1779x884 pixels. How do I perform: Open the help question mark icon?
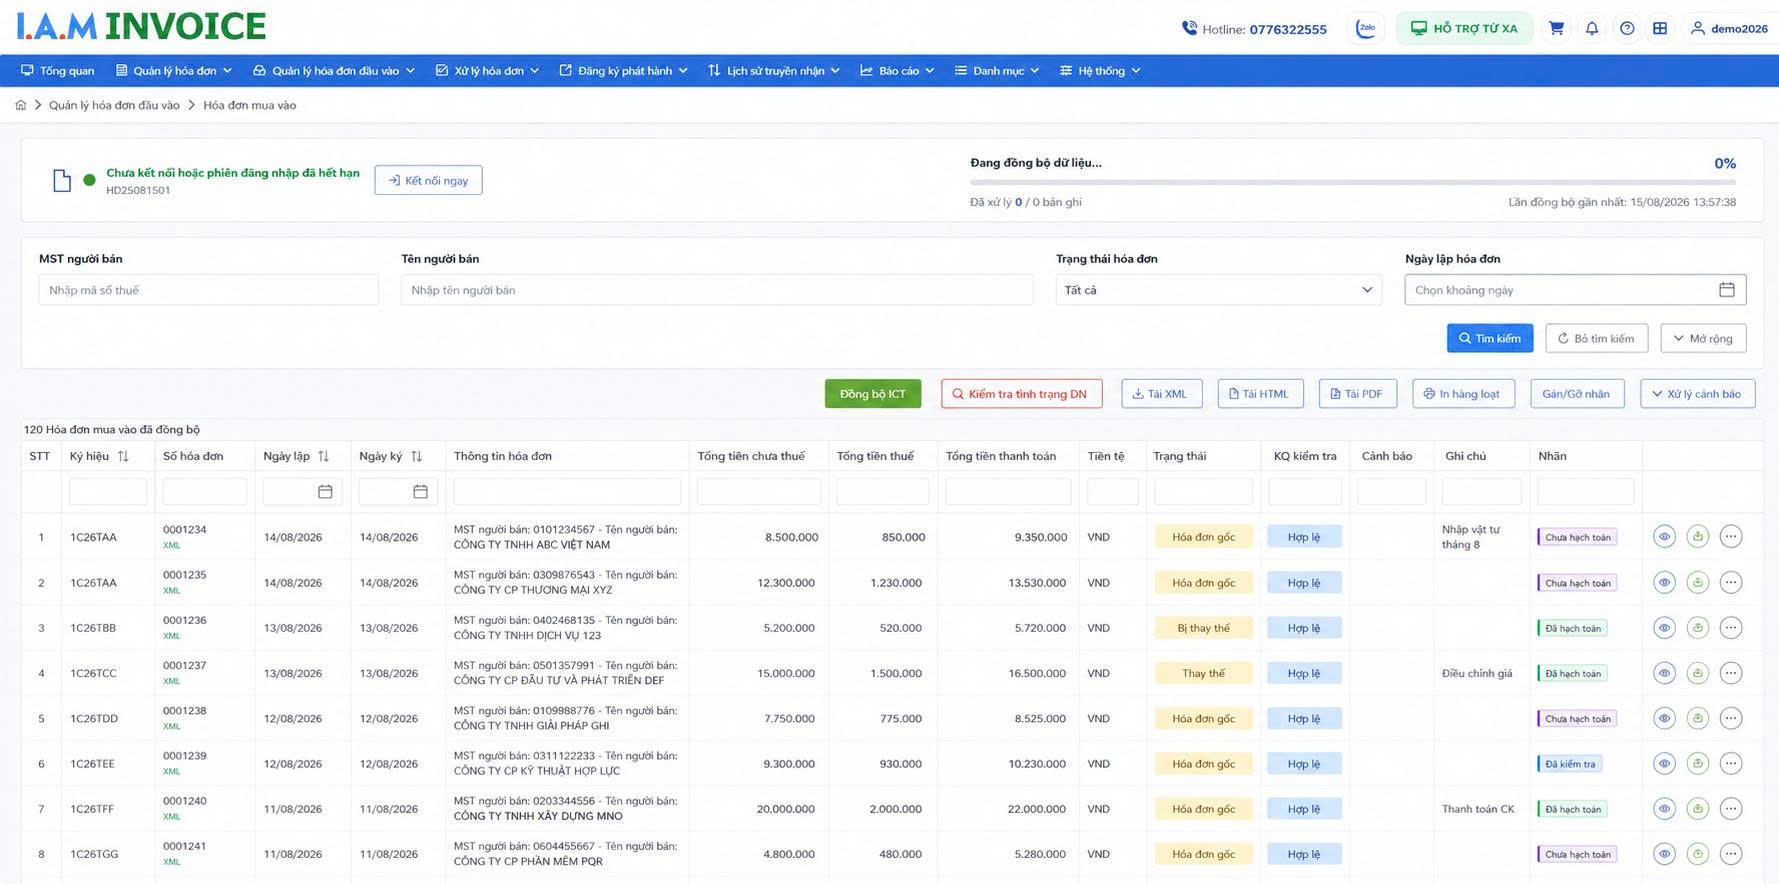tap(1627, 28)
